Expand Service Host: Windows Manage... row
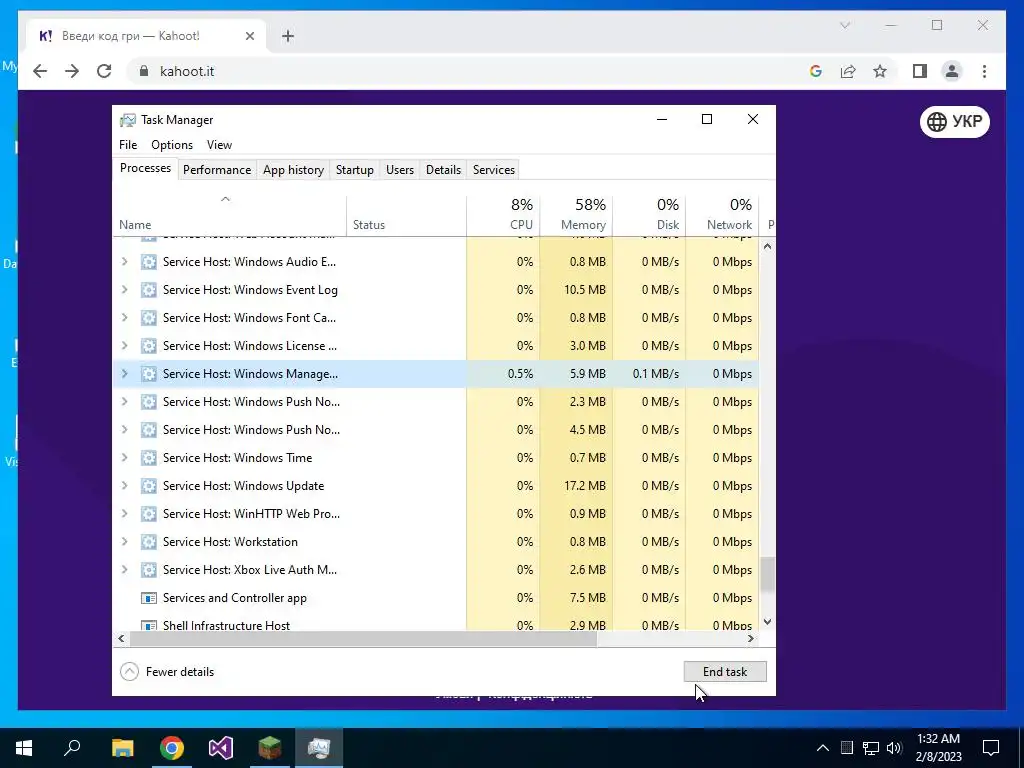1024x768 pixels. click(x=124, y=374)
